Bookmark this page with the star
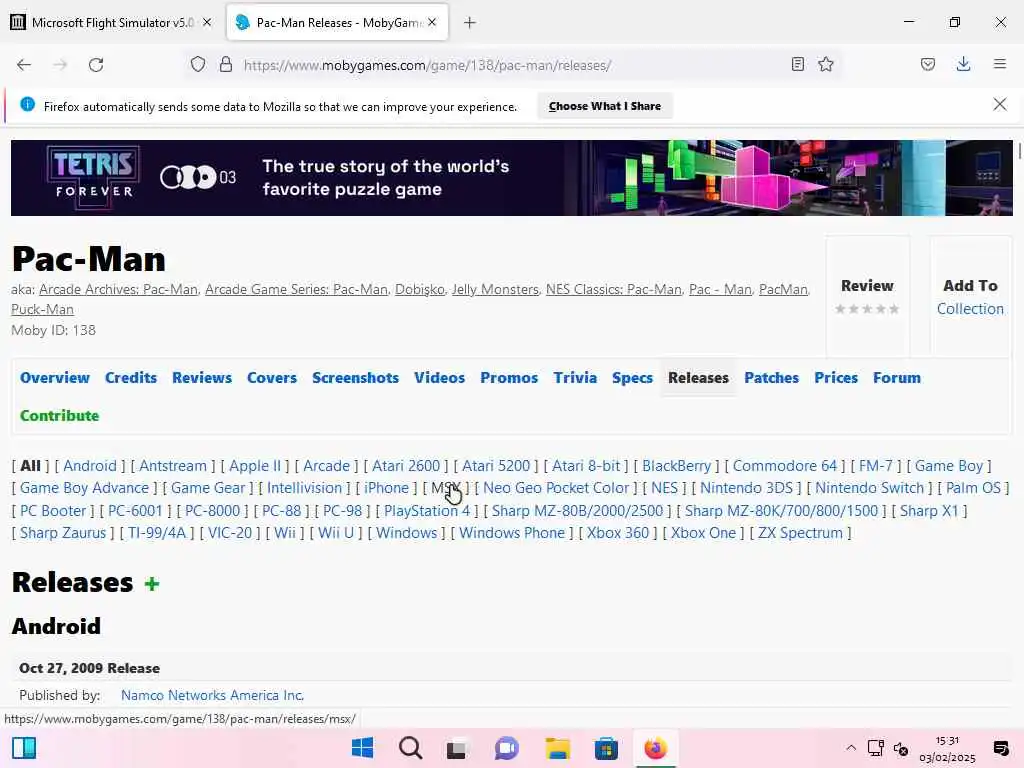The height and width of the screenshot is (768, 1024). click(x=825, y=64)
